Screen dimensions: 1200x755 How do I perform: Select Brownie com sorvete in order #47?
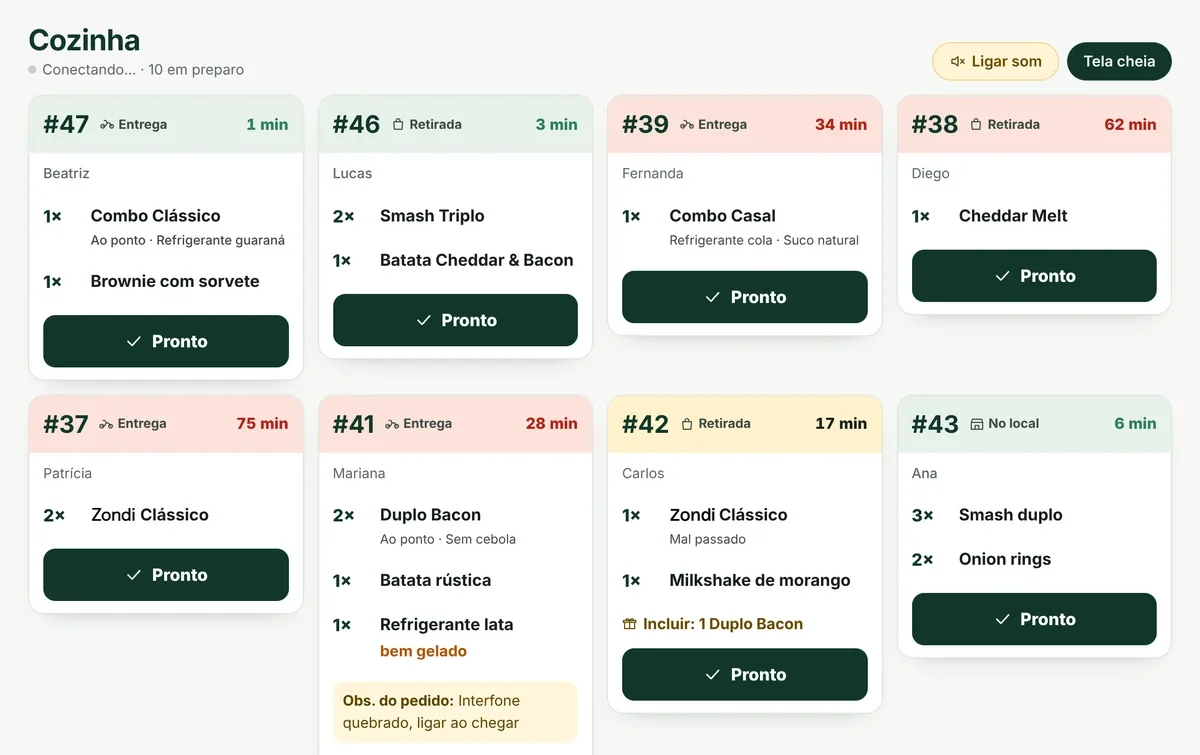click(175, 282)
